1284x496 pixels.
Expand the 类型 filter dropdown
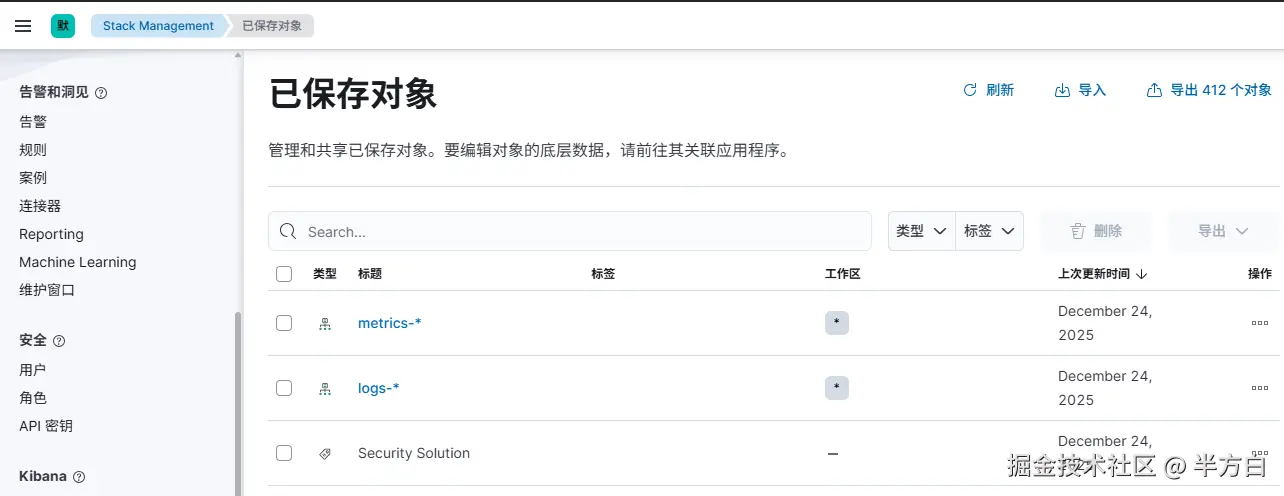(921, 231)
